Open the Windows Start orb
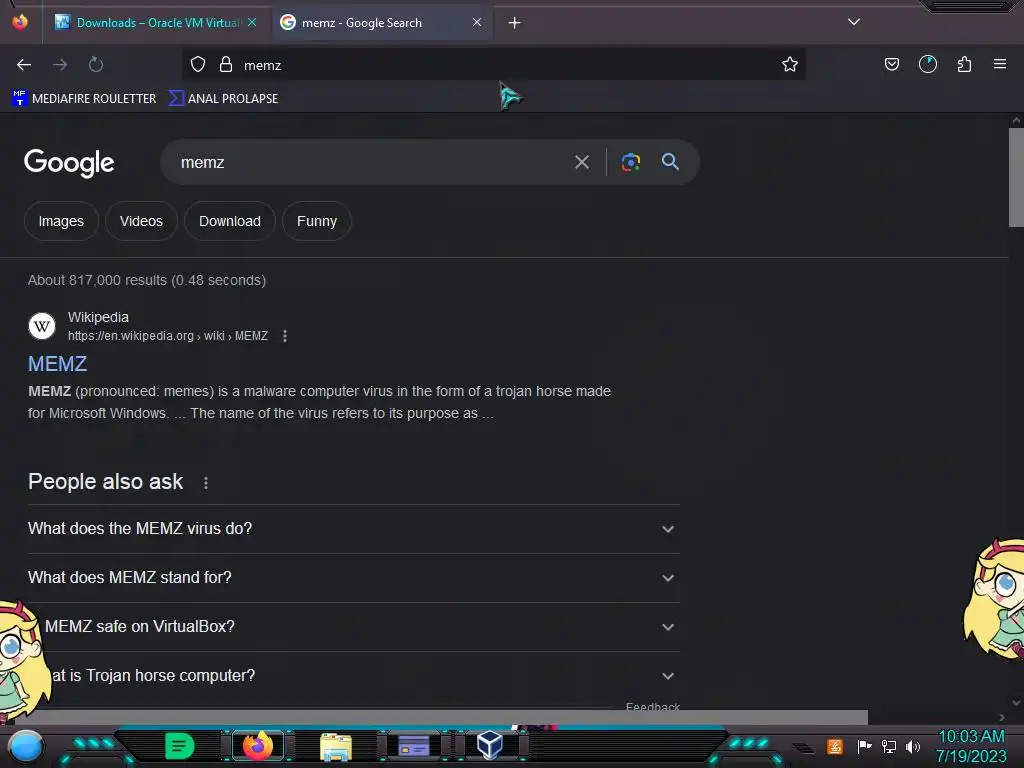Image resolution: width=1024 pixels, height=768 pixels. click(26, 746)
